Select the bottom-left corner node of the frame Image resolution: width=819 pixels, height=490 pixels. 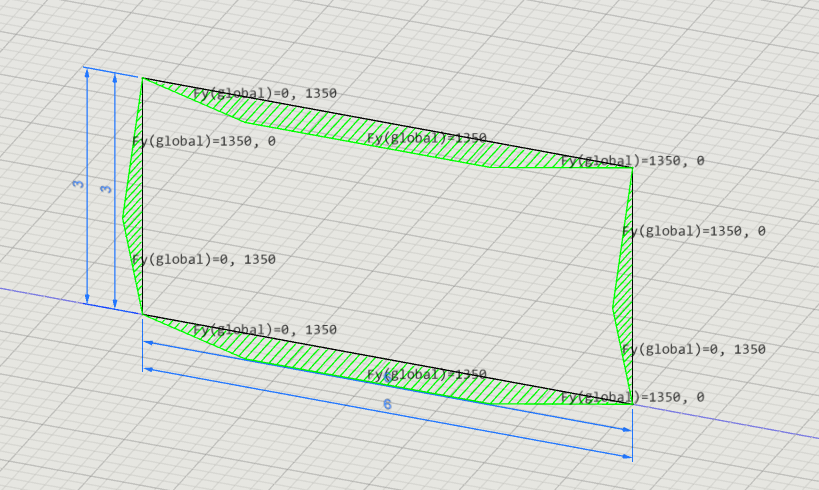[143, 314]
